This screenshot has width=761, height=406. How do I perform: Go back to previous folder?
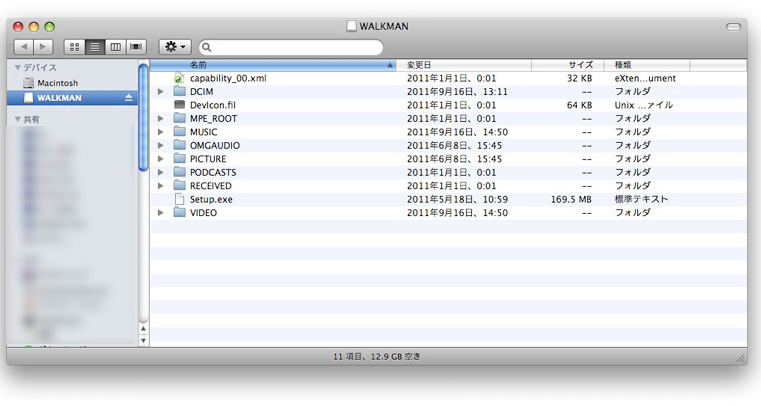(x=24, y=47)
